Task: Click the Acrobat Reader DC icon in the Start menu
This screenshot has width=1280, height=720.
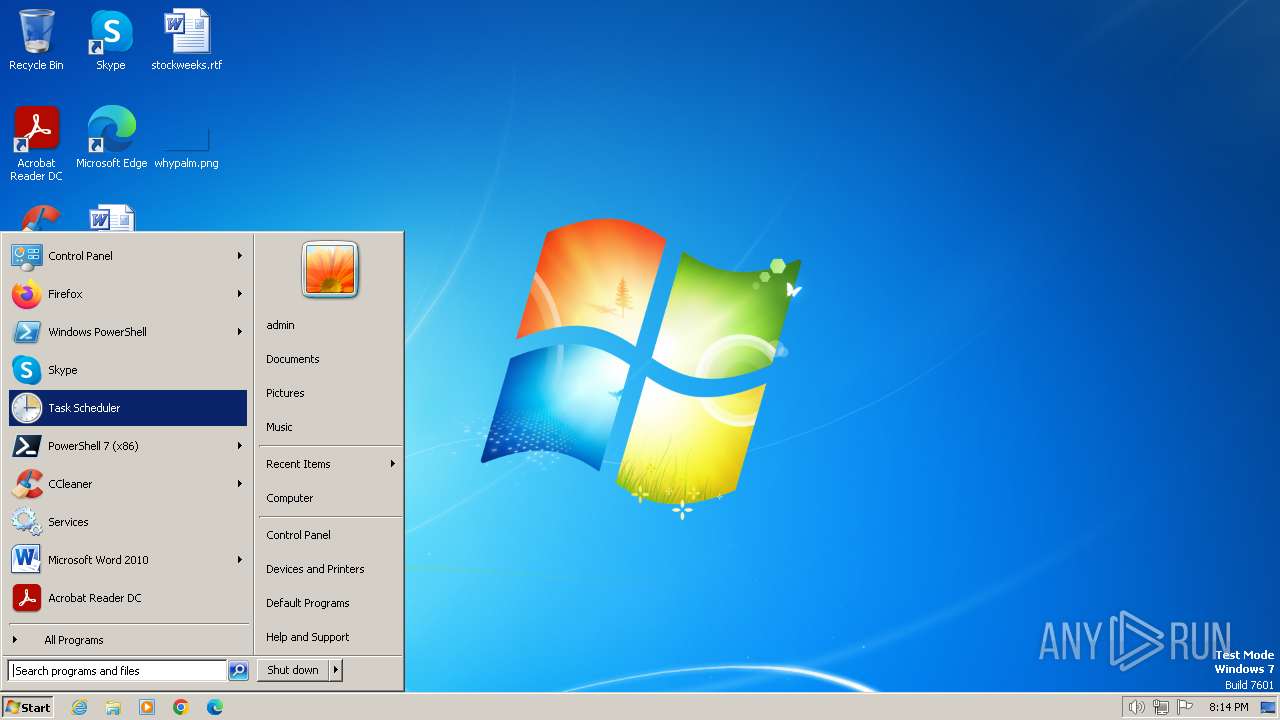Action: click(26, 598)
